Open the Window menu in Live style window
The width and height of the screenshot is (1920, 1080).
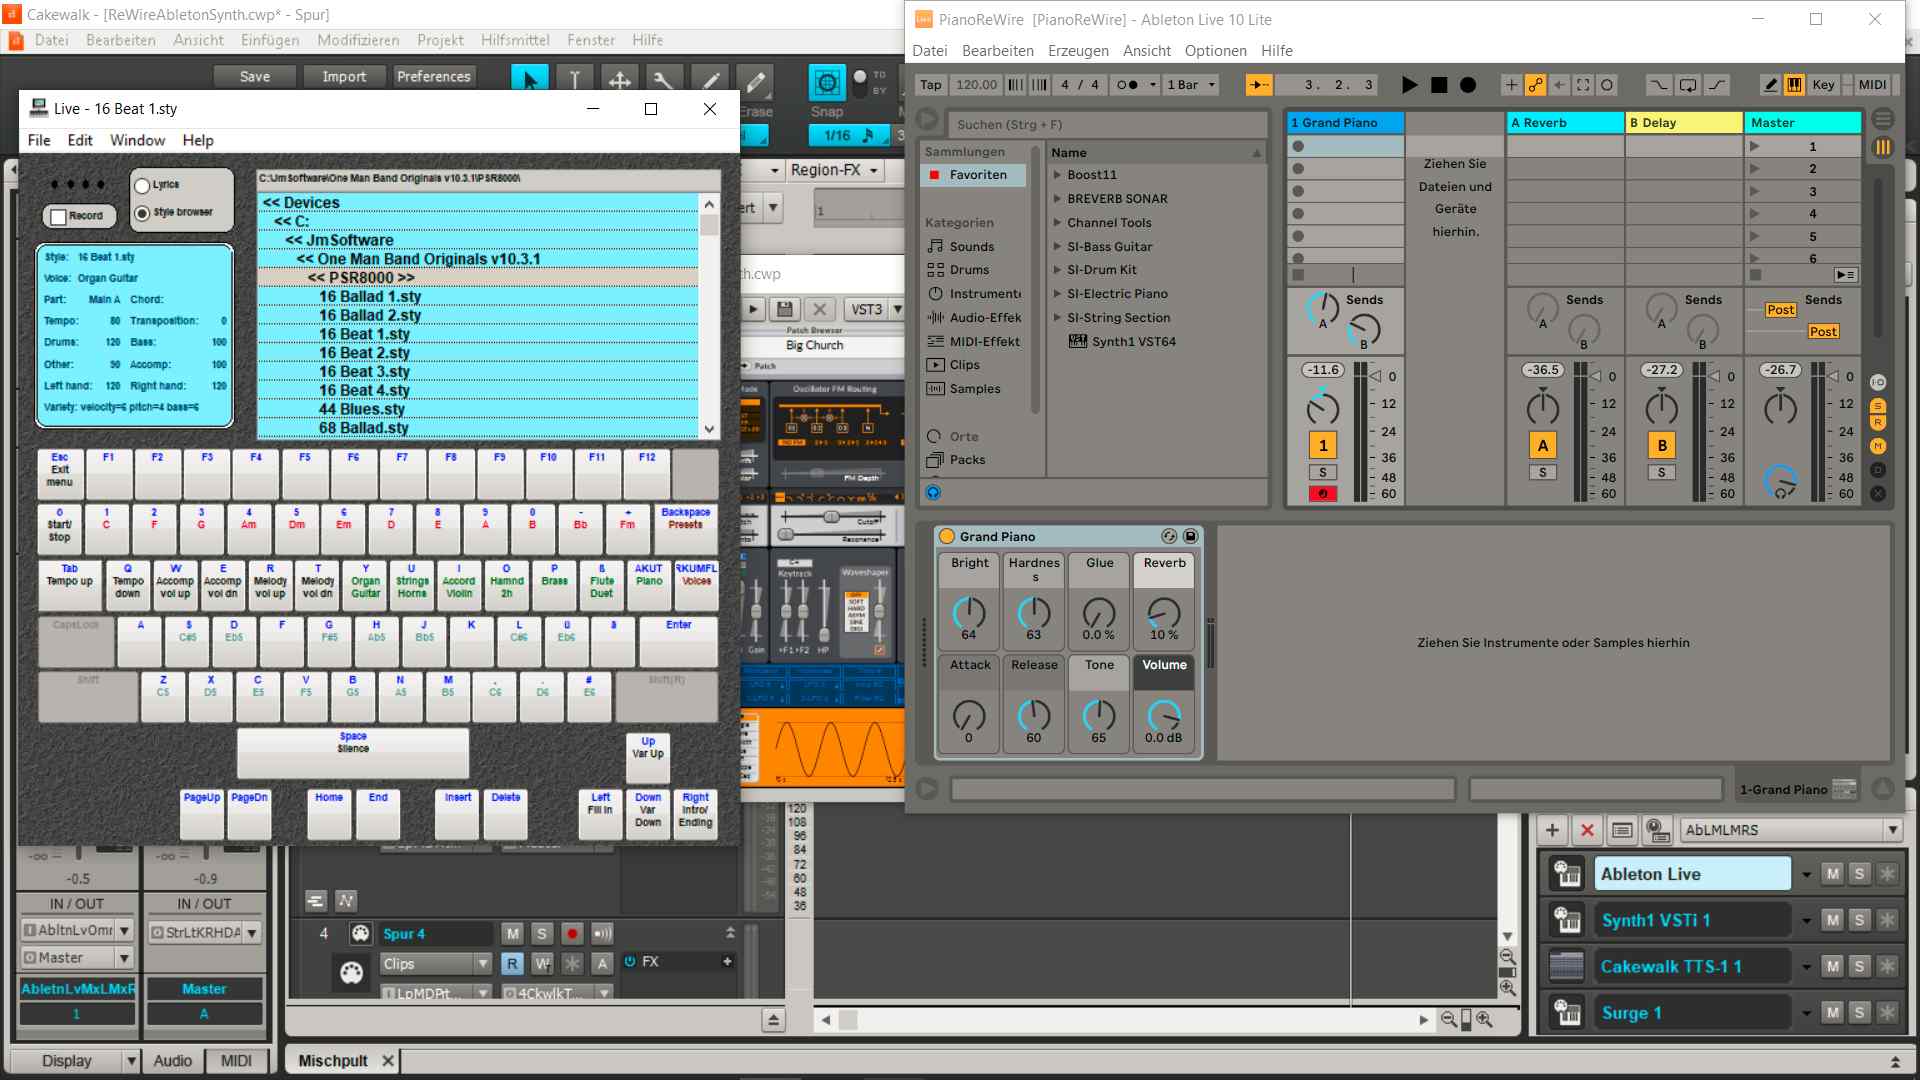[x=137, y=140]
